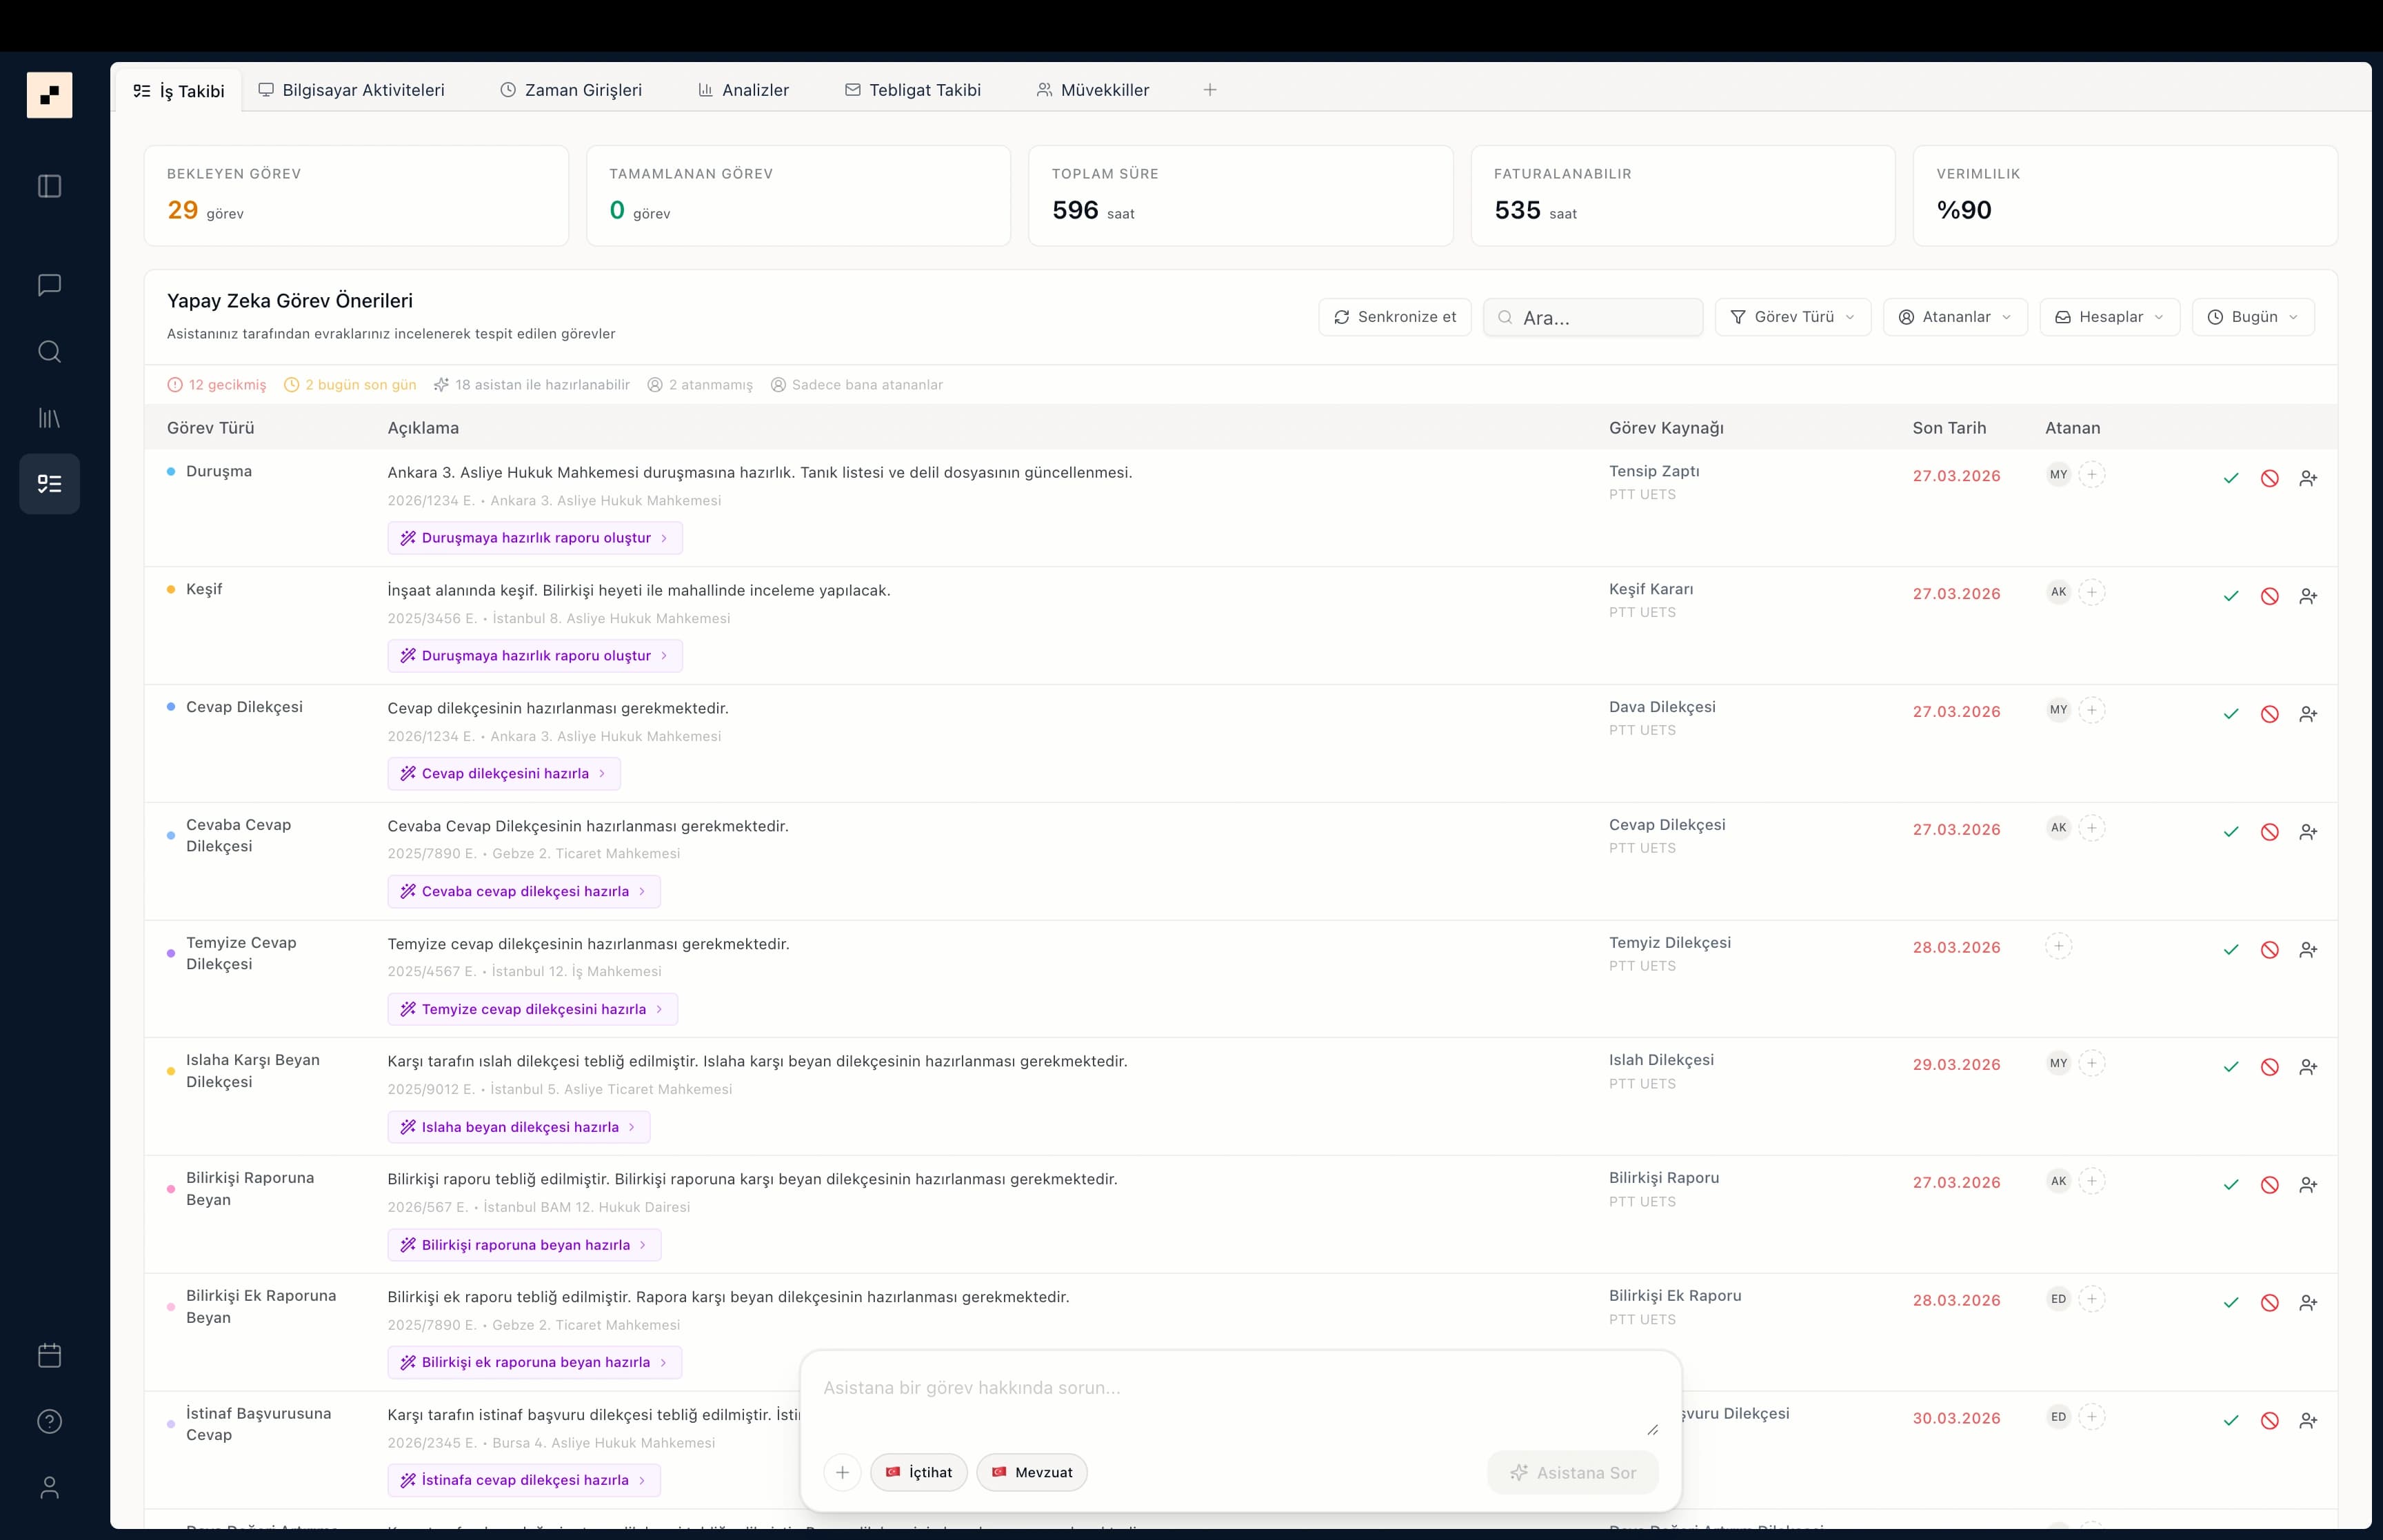Toggle 'Sadece bana atananlar' filter
This screenshot has height=1540, width=2383.
[856, 385]
